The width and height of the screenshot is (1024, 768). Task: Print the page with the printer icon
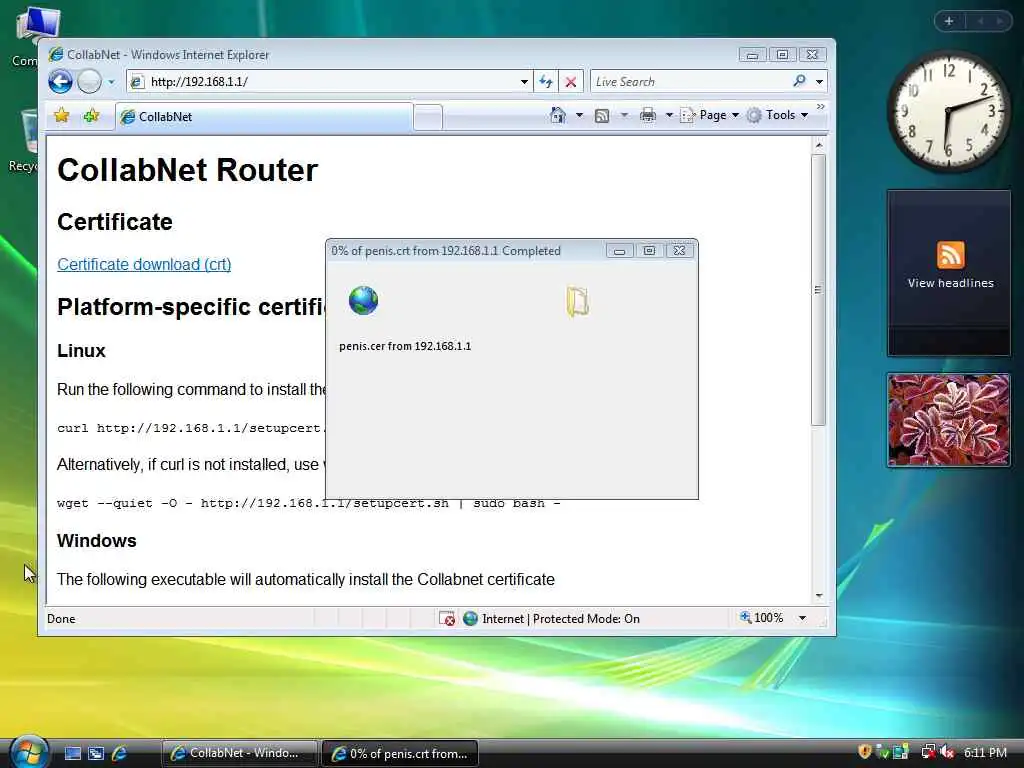click(648, 116)
